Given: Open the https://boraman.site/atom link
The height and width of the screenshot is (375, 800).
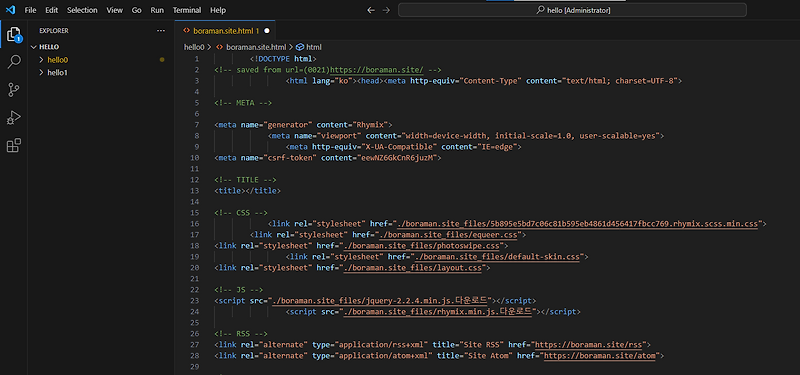Looking at the screenshot, I should pyautogui.click(x=599, y=356).
